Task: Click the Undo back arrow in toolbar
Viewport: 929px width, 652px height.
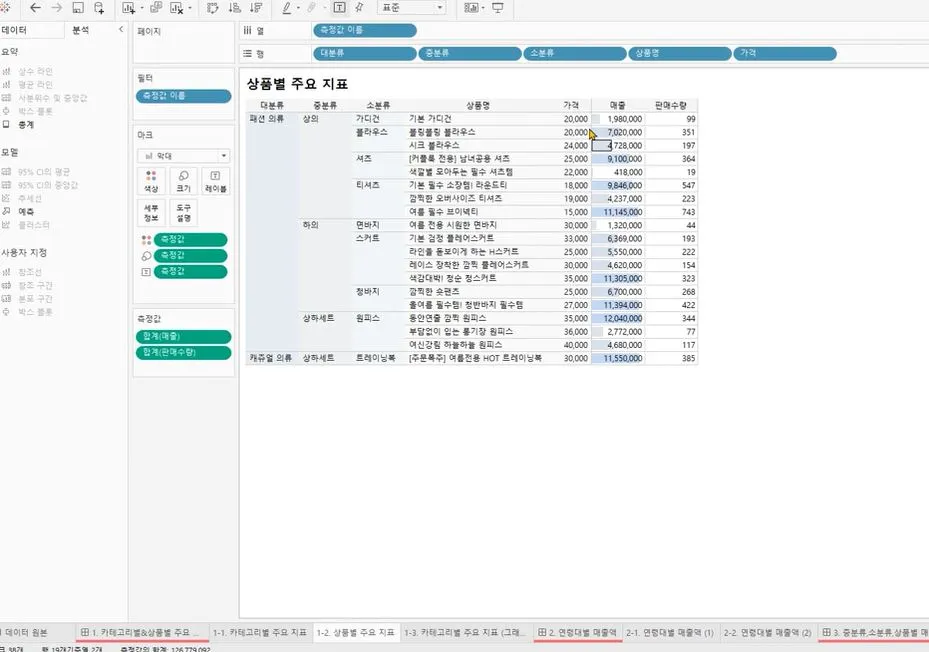Action: point(36,8)
